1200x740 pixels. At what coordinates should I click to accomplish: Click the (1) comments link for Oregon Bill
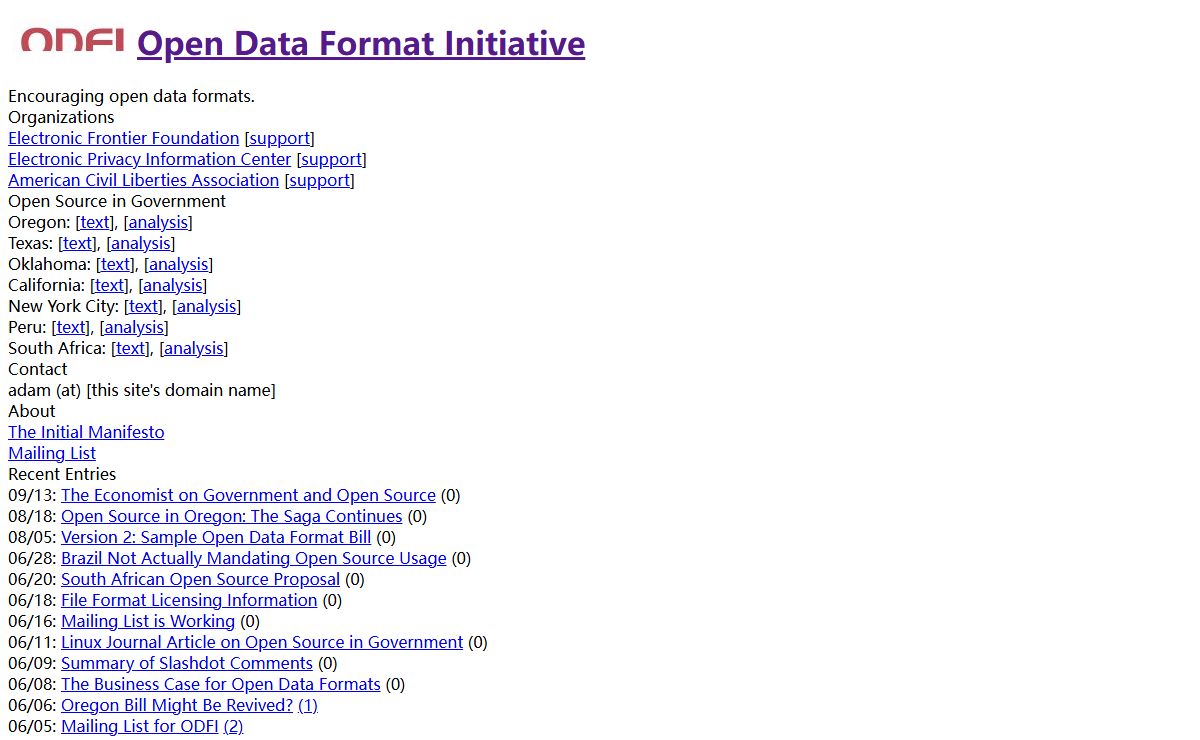coord(308,705)
